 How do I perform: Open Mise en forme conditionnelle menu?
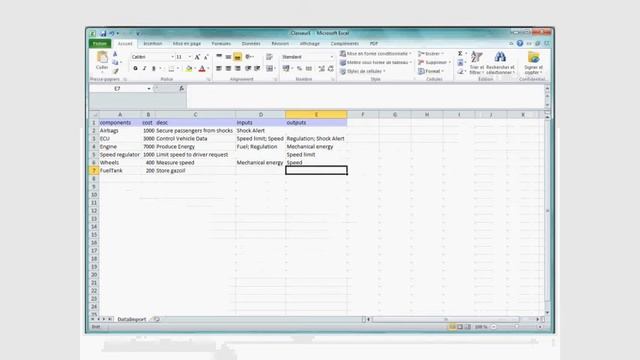[376, 54]
